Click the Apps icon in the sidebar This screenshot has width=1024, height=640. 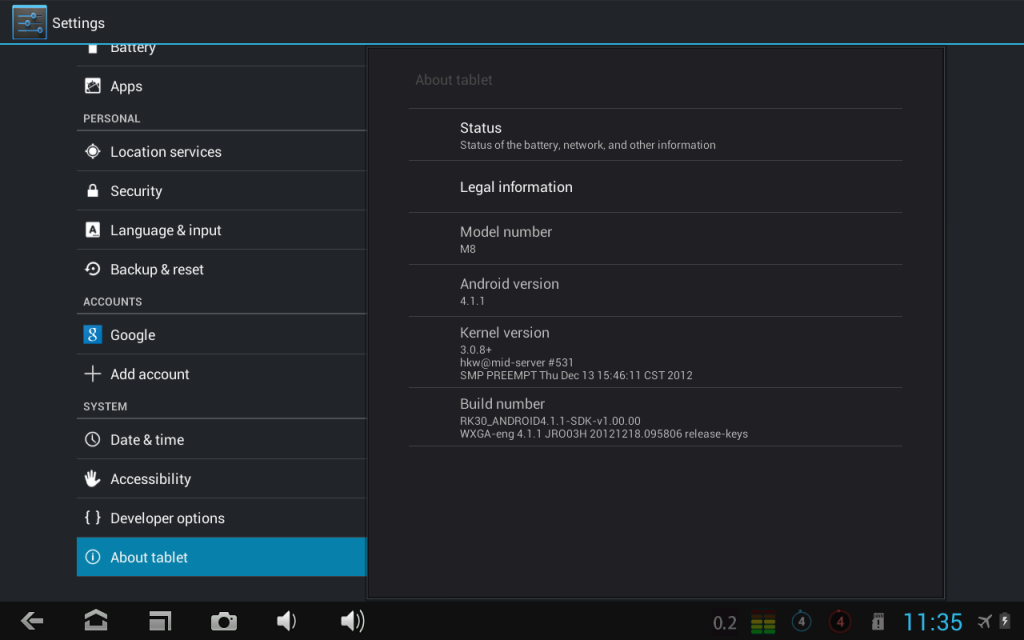[x=93, y=86]
